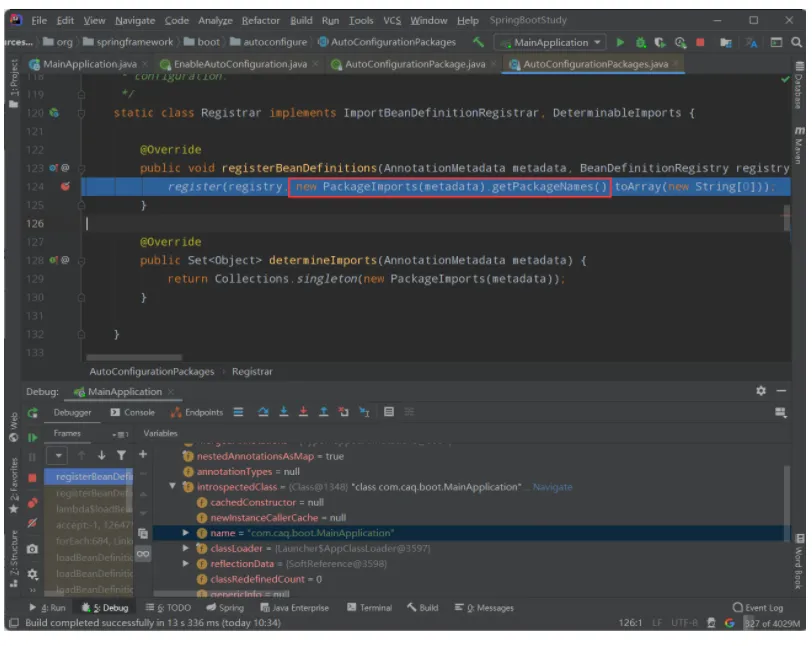Open the Terminal tool window button
Screen dimensions: 812x646
click(369, 607)
